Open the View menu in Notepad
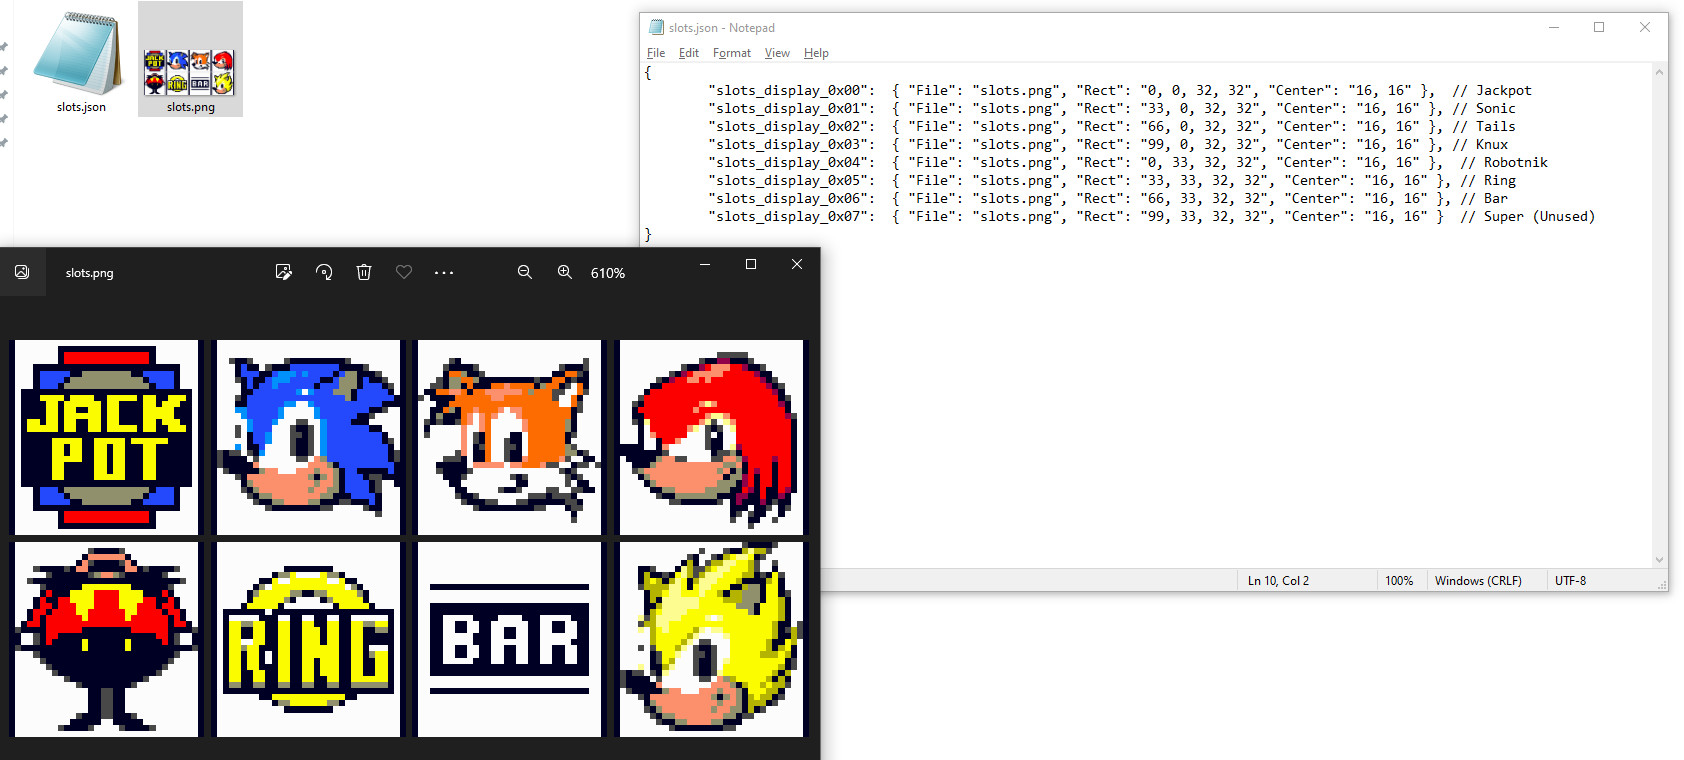 (x=777, y=53)
